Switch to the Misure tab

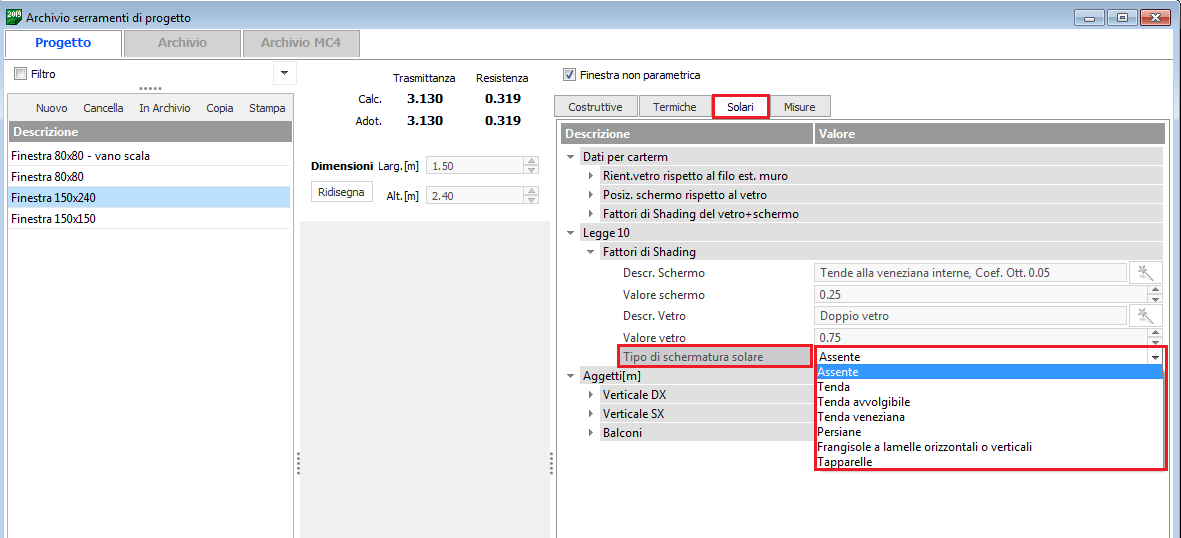click(799, 107)
